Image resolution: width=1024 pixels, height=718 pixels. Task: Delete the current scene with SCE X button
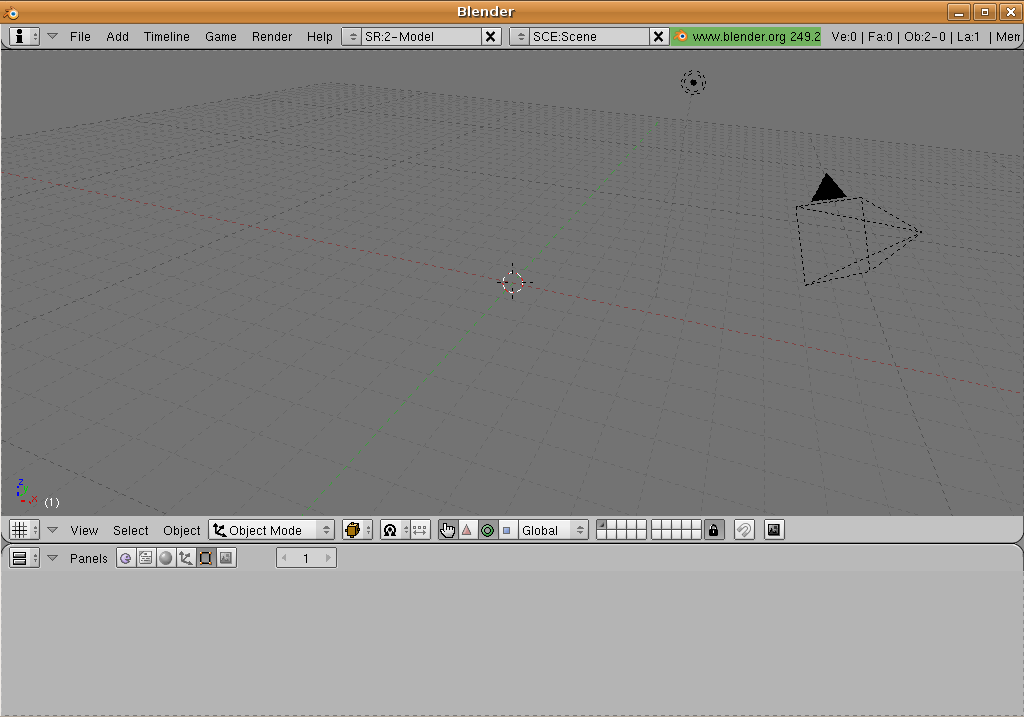coord(659,37)
